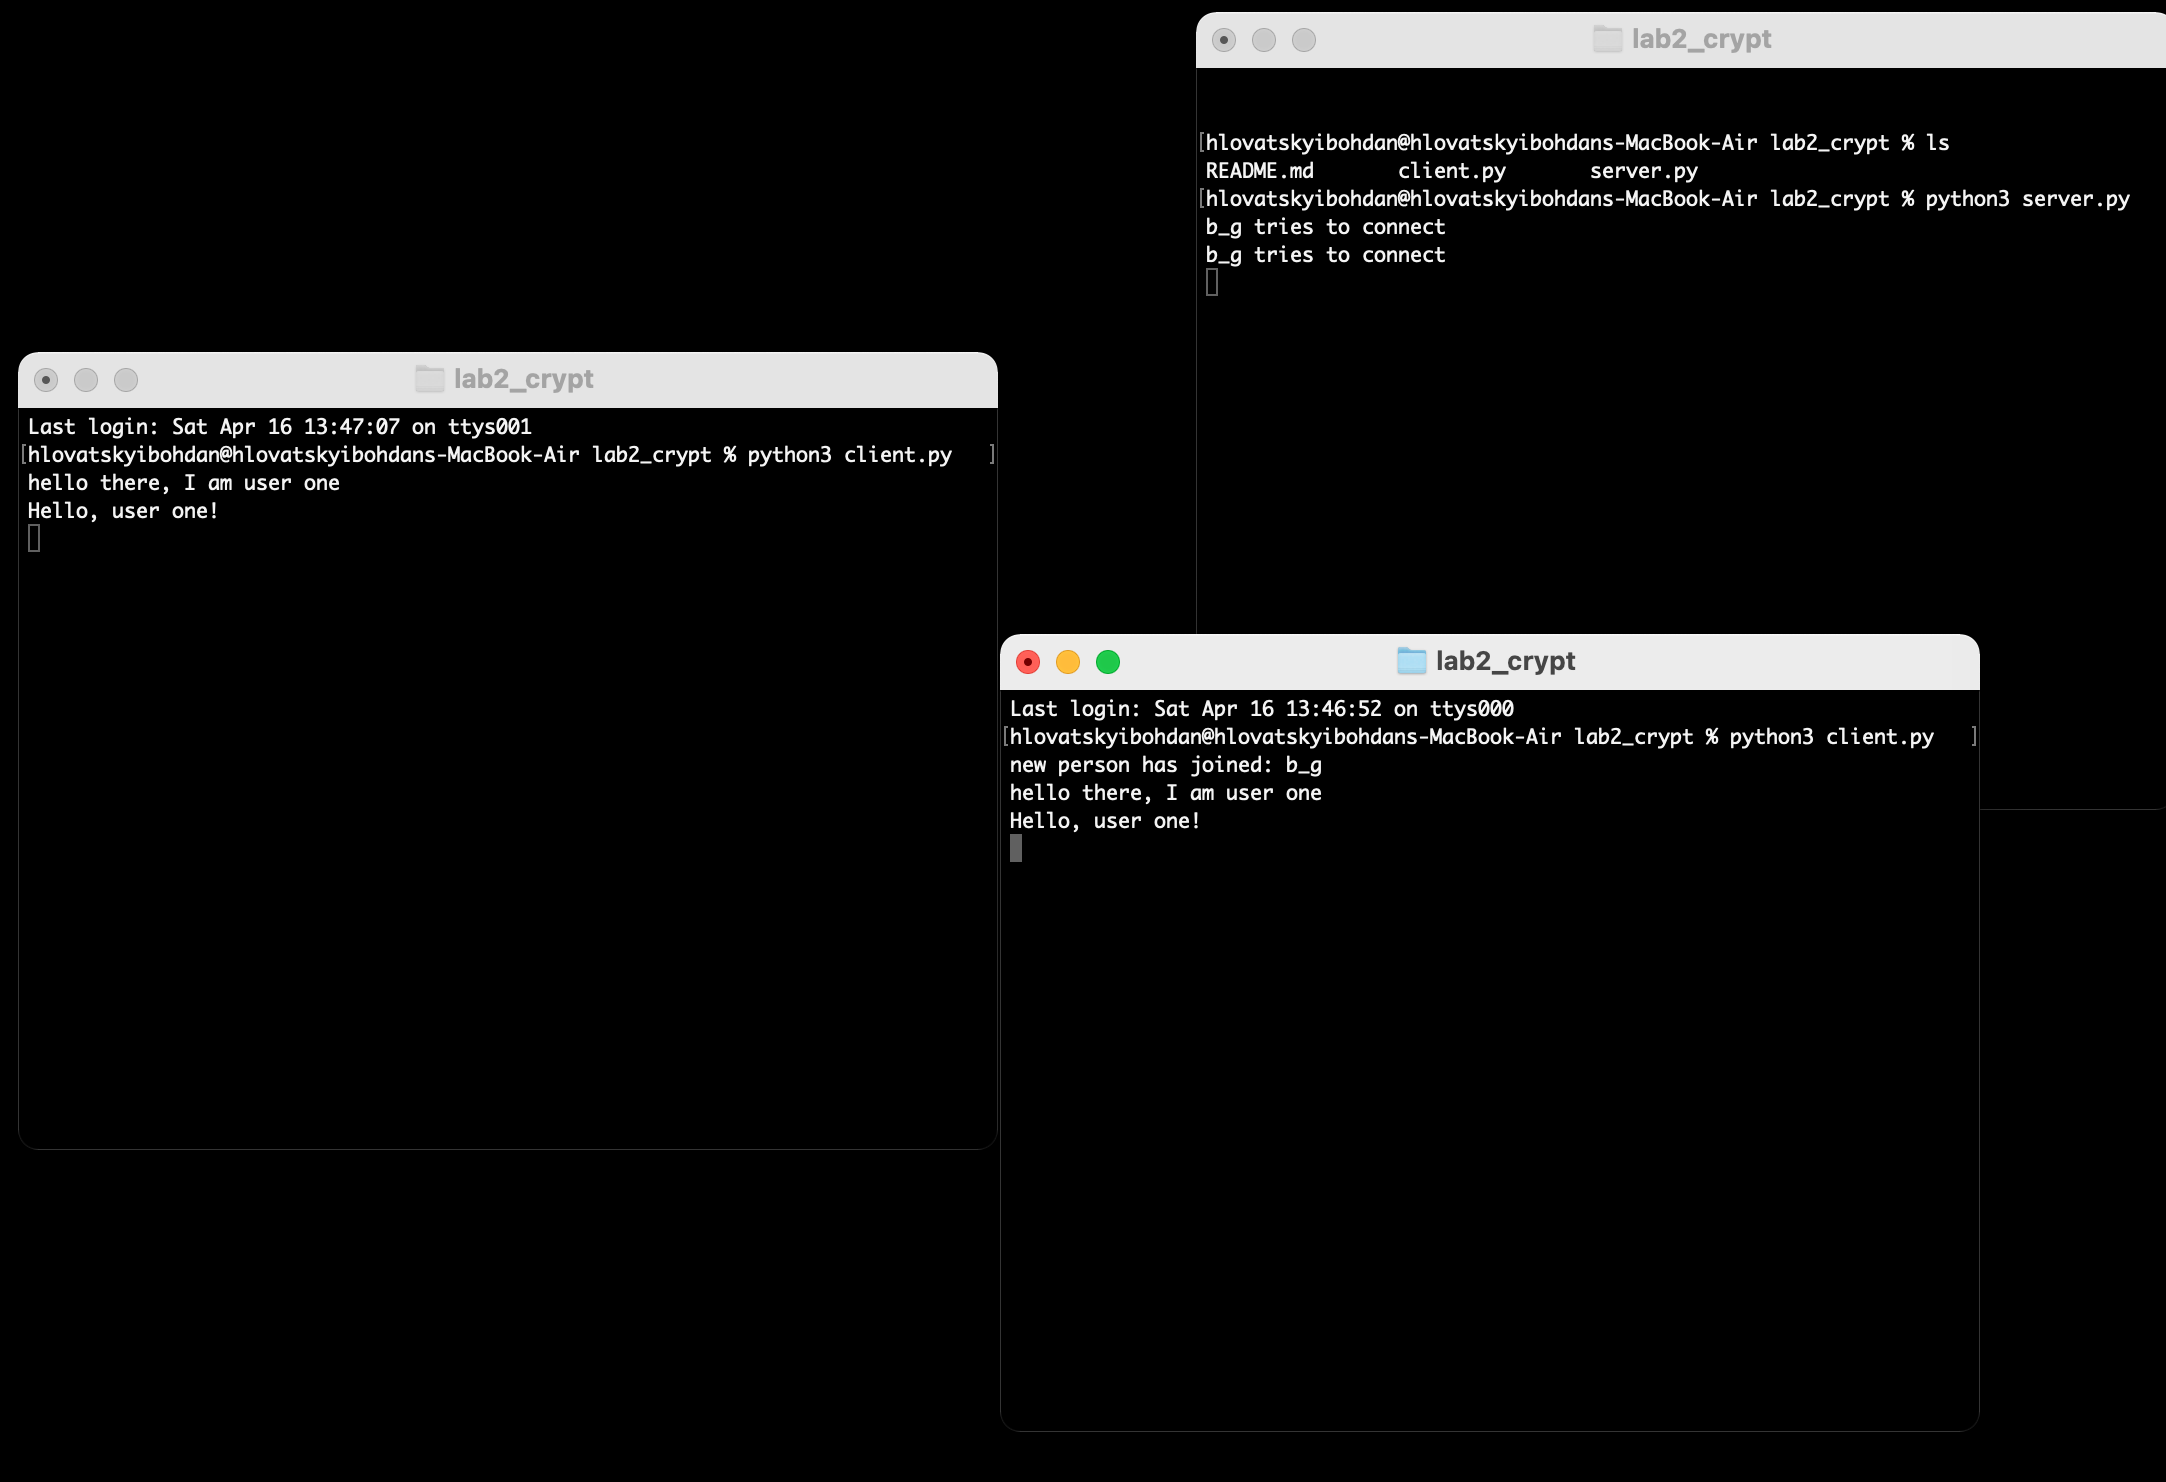Click 'README.md' in the ls output

1259,171
